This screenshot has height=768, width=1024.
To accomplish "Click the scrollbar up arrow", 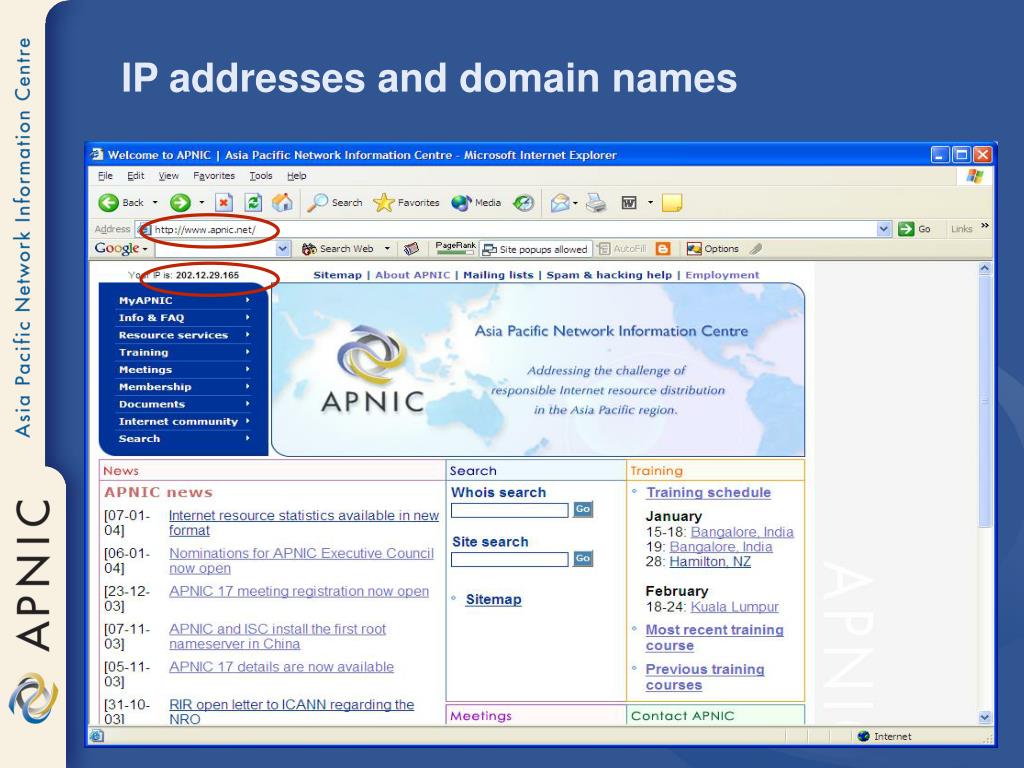I will click(x=985, y=268).
